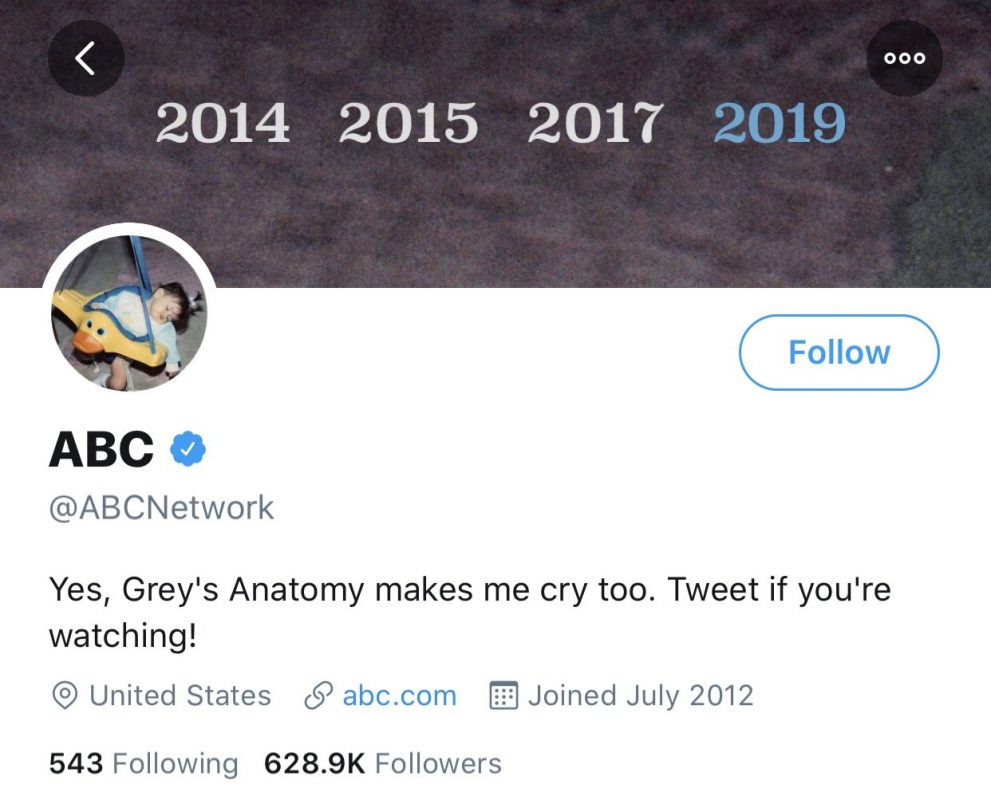
Task: Click the United States location text
Action: [180, 696]
